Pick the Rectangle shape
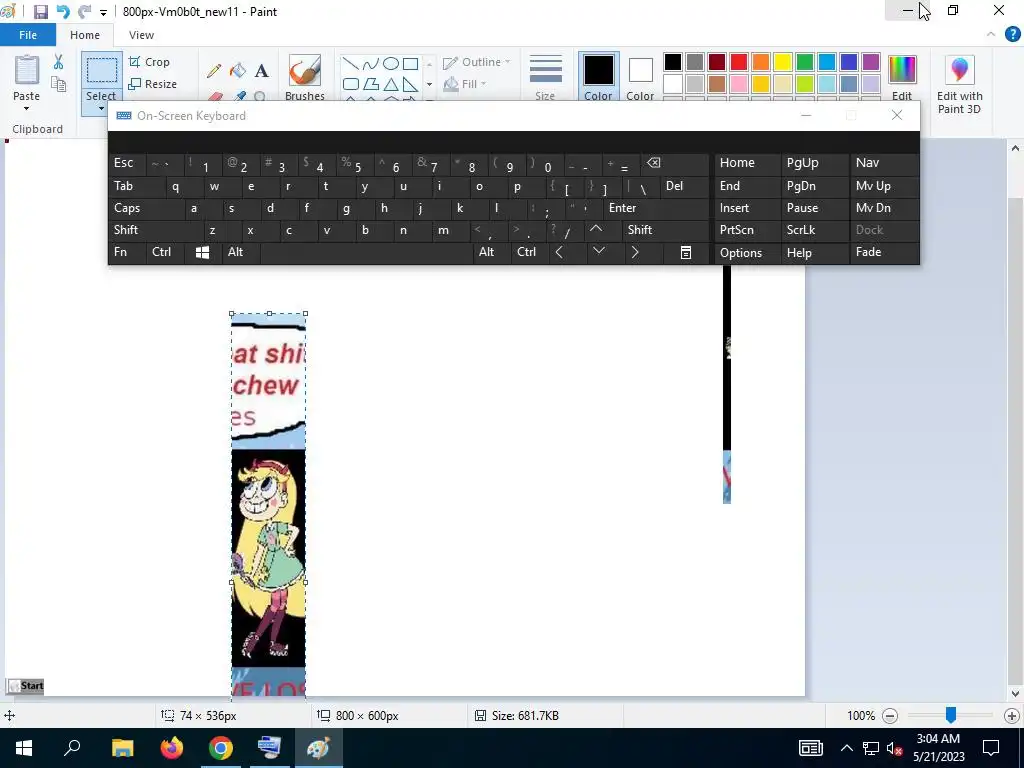Viewport: 1024px width, 768px height. point(411,64)
